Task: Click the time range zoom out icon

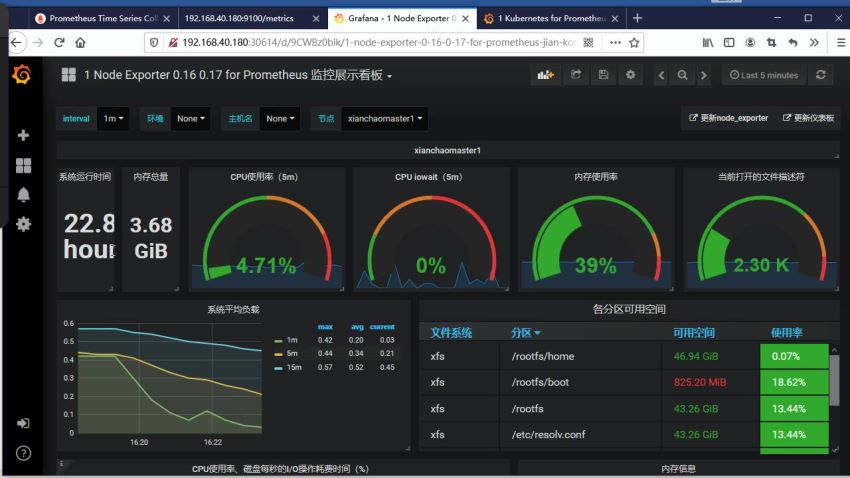Action: tap(682, 75)
